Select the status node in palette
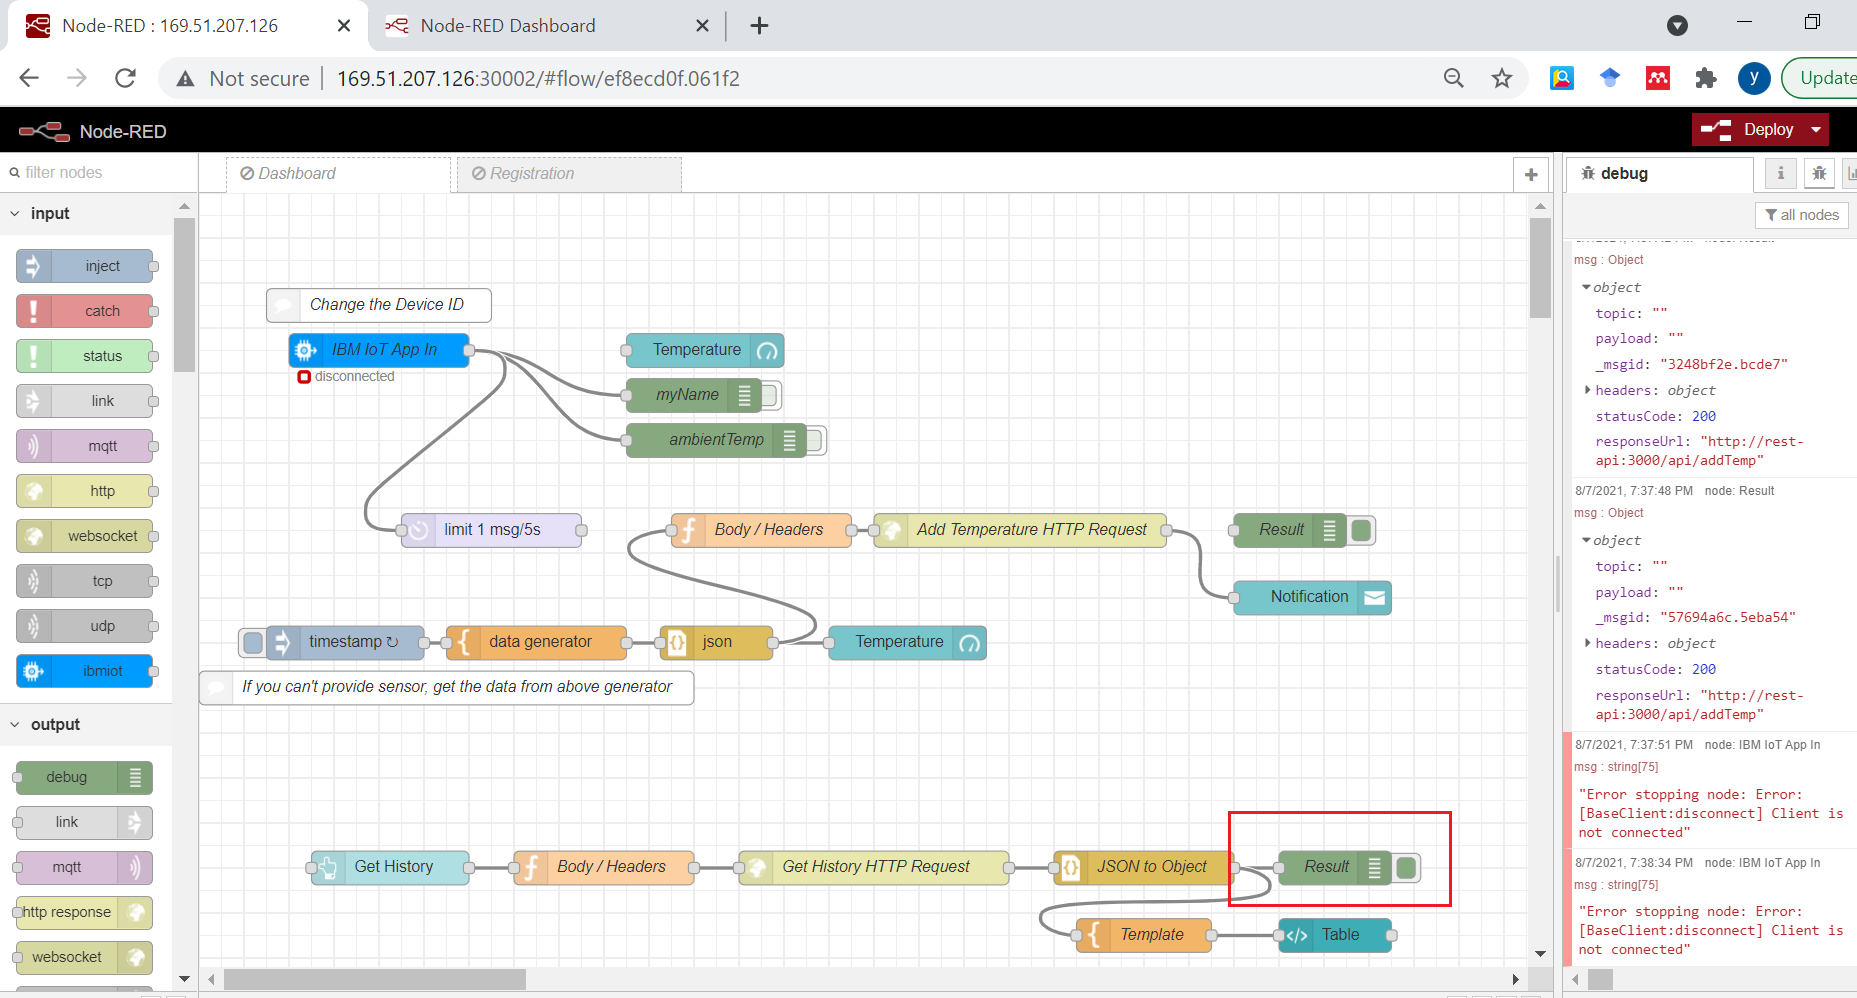 tap(85, 356)
